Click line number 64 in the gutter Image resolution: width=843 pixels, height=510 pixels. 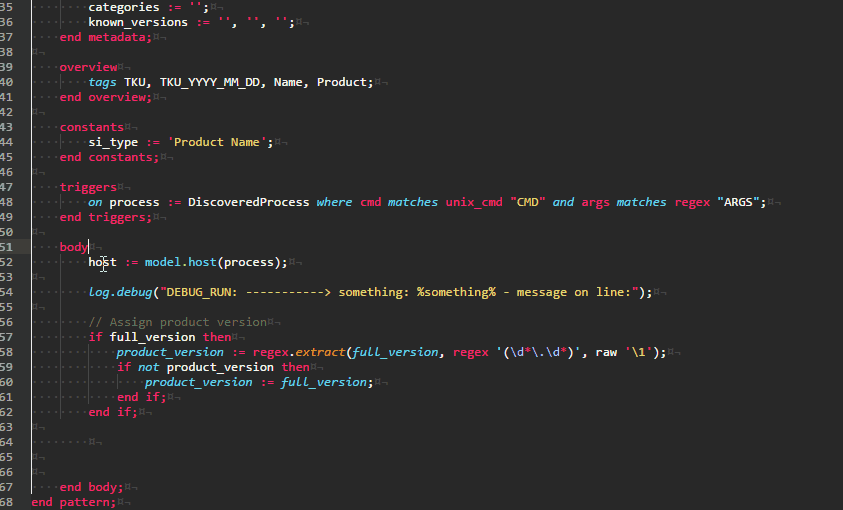coord(6,442)
